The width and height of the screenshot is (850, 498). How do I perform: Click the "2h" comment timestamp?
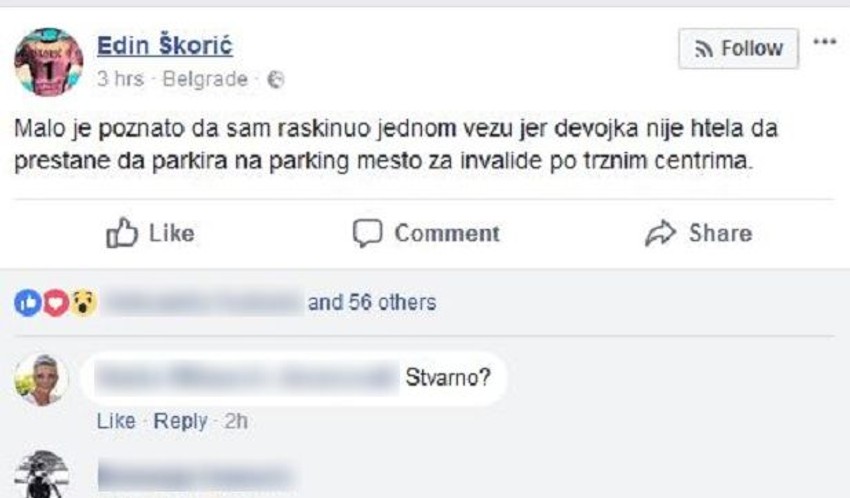[235, 421]
